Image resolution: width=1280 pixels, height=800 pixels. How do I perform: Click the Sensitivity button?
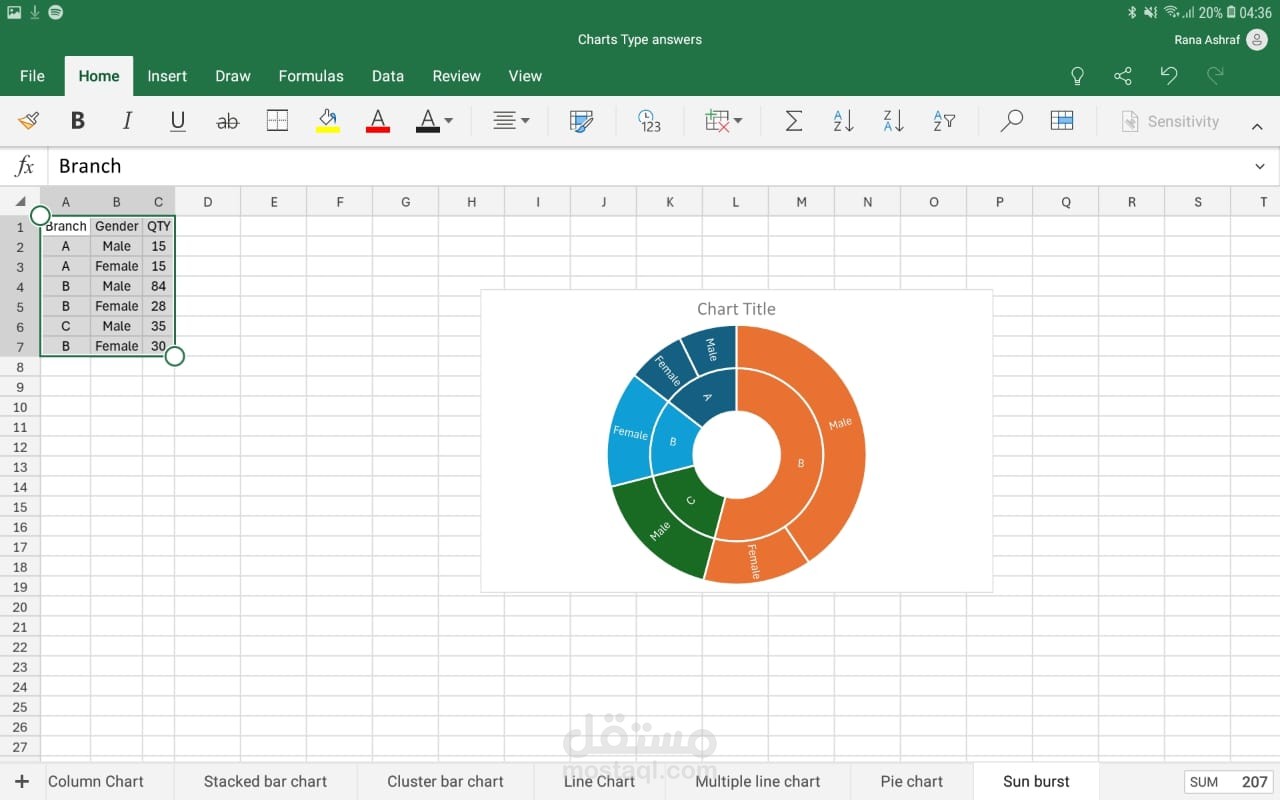click(1170, 121)
